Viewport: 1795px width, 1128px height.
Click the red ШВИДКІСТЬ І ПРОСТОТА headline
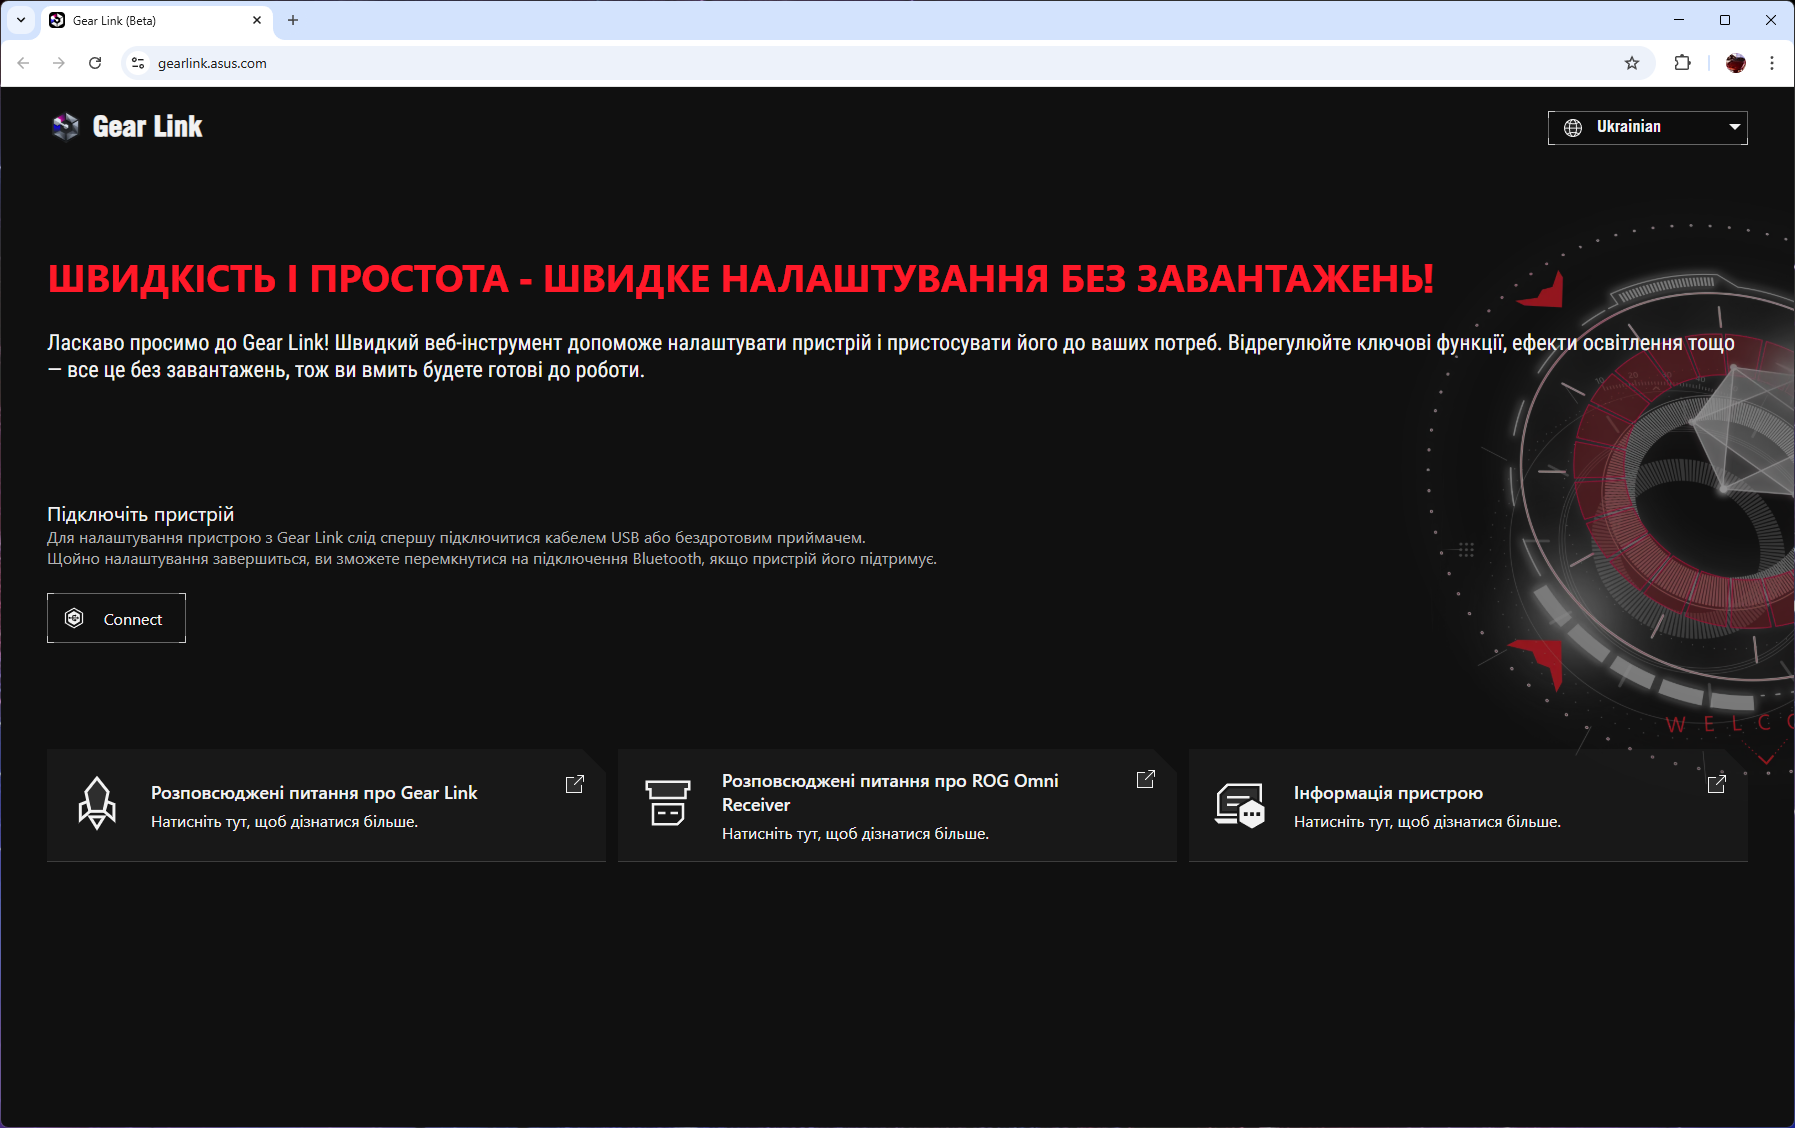click(x=741, y=279)
